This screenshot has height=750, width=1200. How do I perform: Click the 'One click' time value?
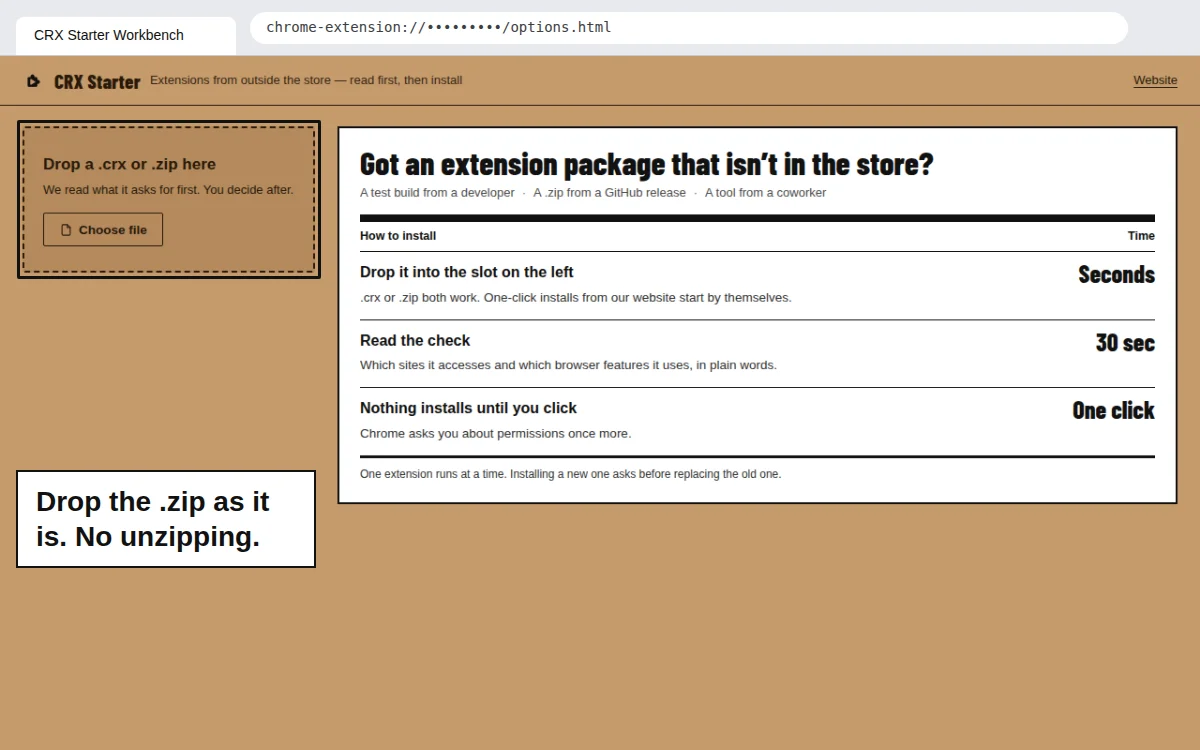pos(1113,410)
